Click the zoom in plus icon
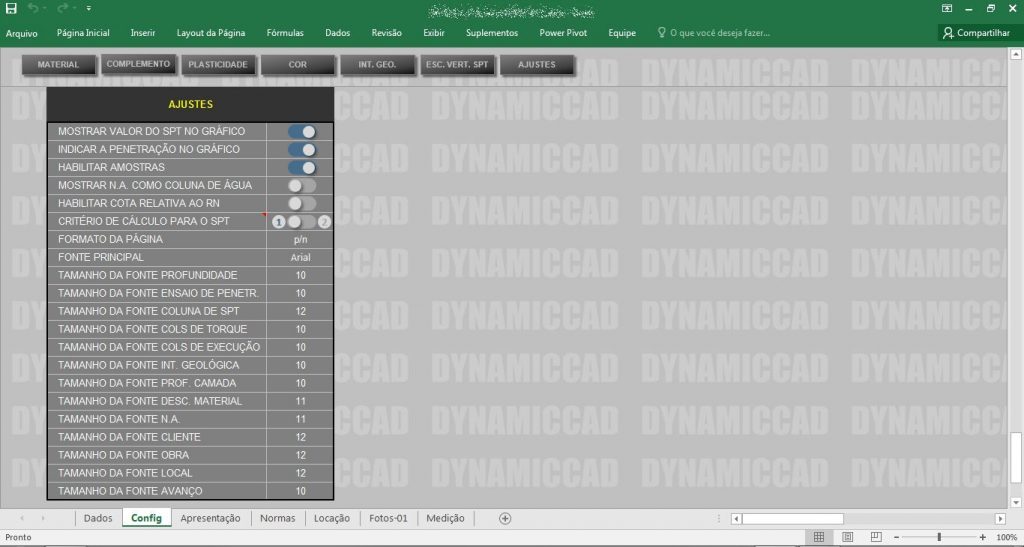The width and height of the screenshot is (1024, 547). [983, 537]
